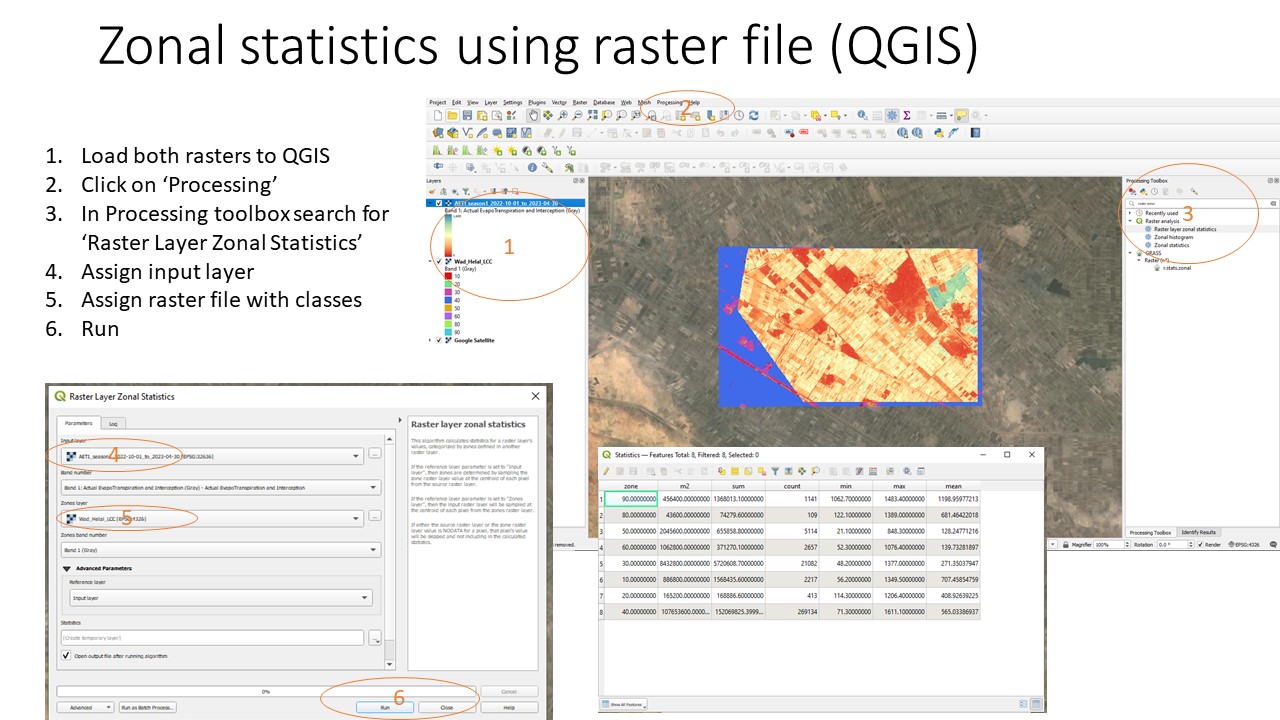Image resolution: width=1280 pixels, height=720 pixels.
Task: Click the Run button
Action: coord(384,707)
